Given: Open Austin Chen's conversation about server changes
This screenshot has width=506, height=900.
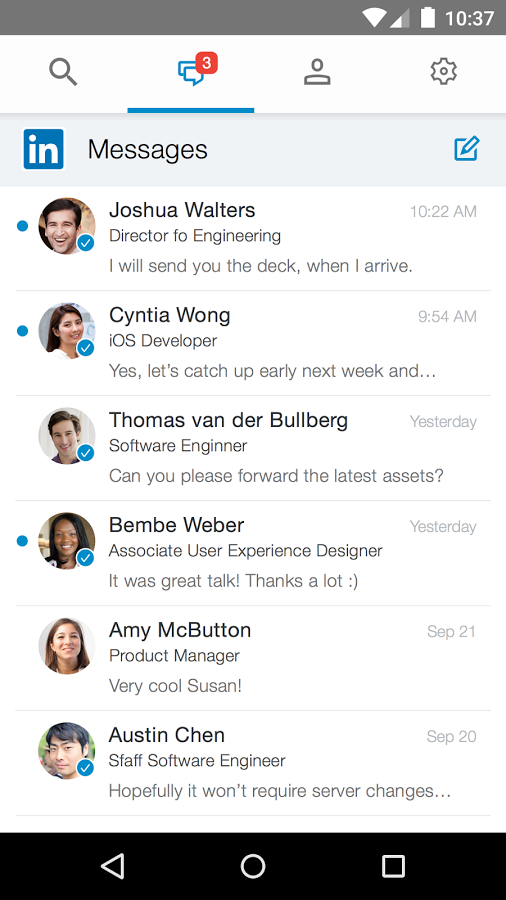Looking at the screenshot, I should [253, 763].
